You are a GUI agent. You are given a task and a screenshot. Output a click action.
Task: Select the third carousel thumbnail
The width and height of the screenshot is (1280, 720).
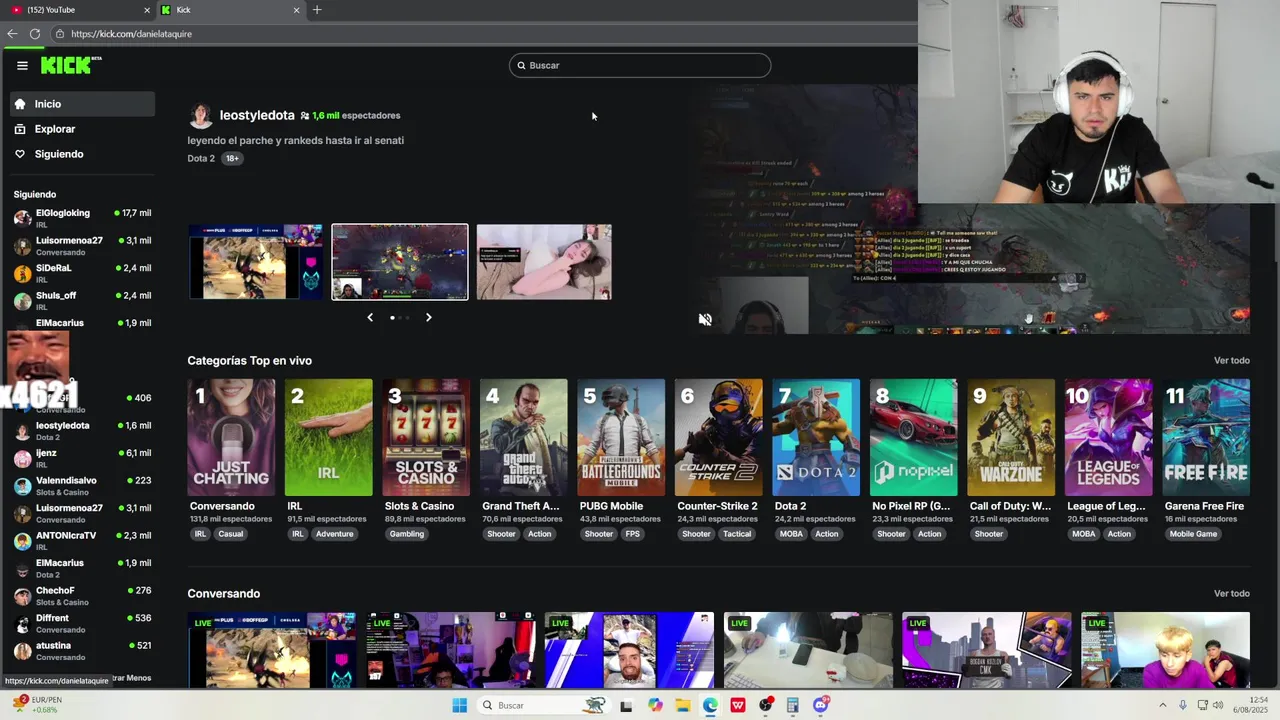click(544, 262)
